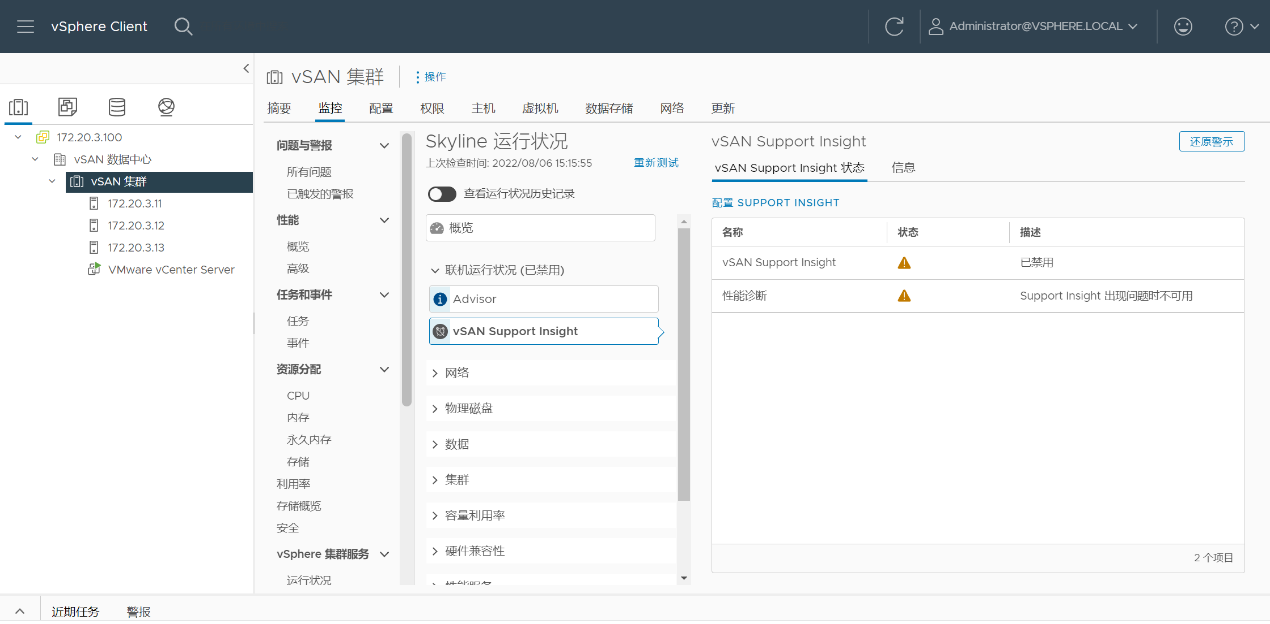Expand the 数据 health group

point(435,444)
